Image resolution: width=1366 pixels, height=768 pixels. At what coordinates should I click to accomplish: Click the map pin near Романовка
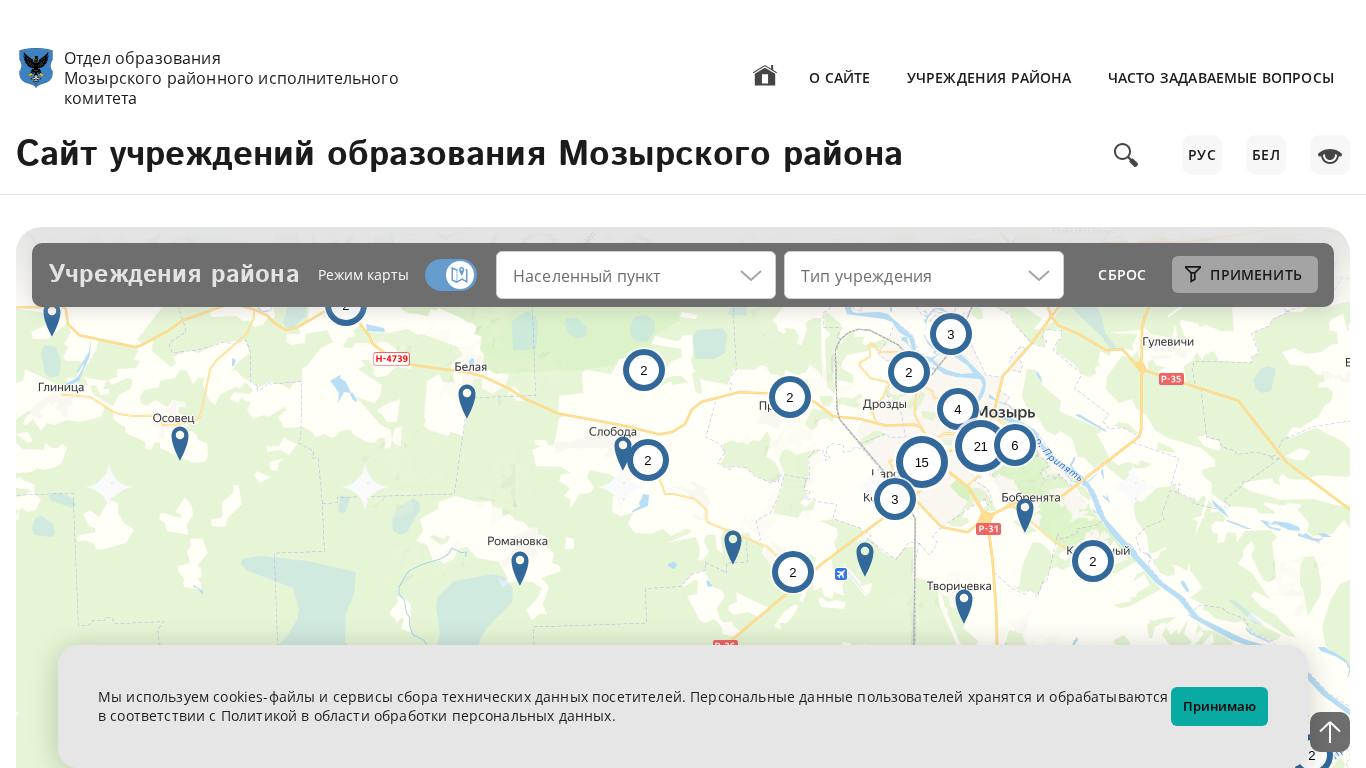click(x=520, y=566)
